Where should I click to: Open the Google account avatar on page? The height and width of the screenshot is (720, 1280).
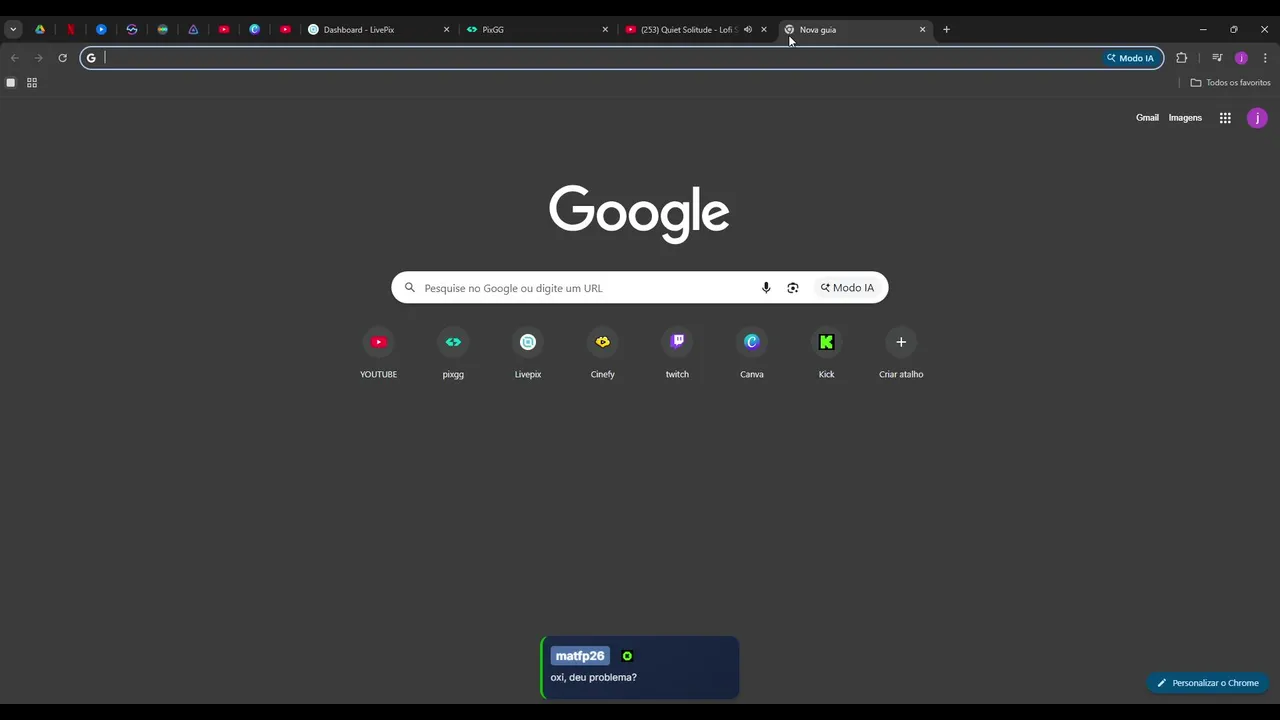click(x=1257, y=118)
